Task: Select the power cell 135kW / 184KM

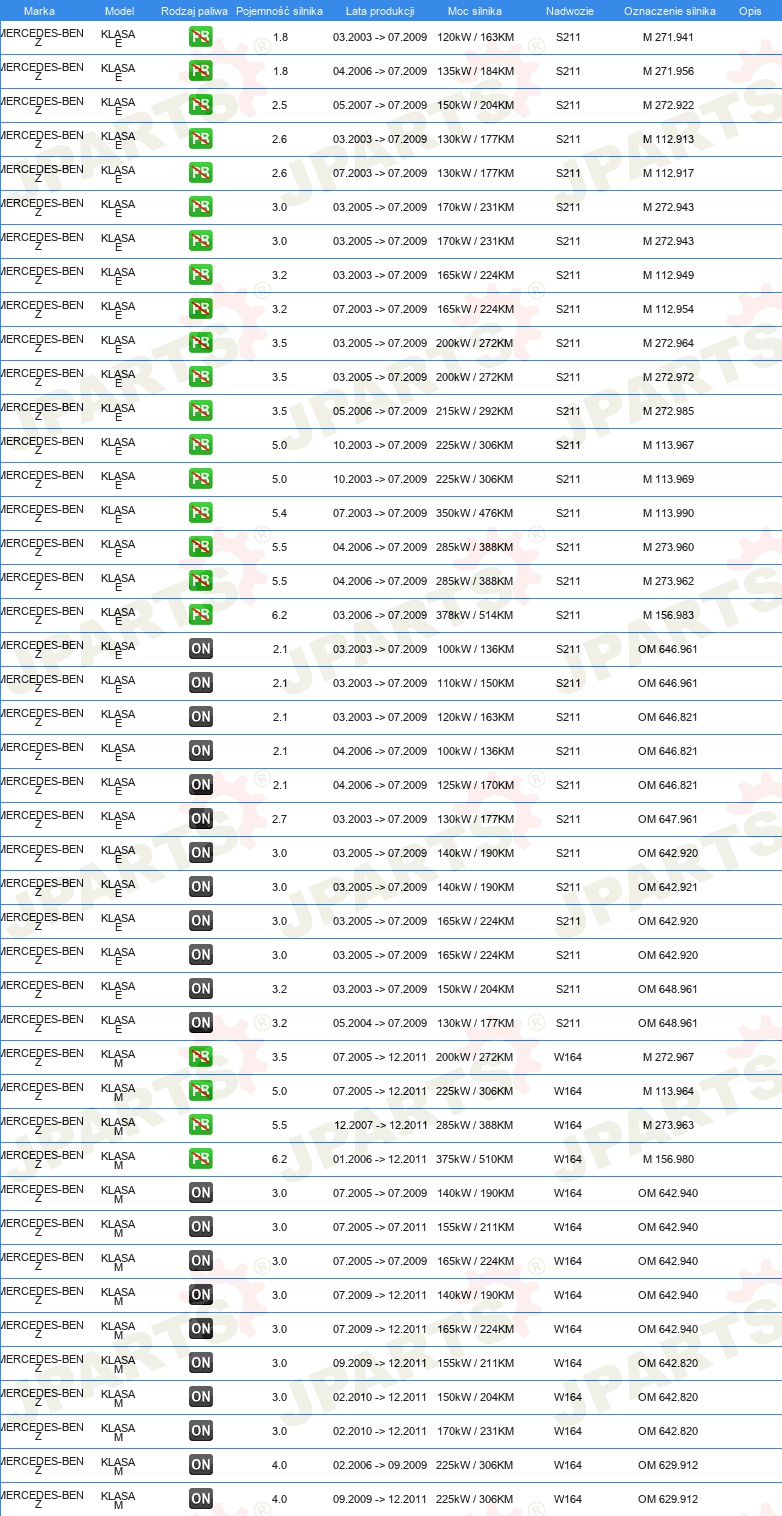Action: click(475, 71)
